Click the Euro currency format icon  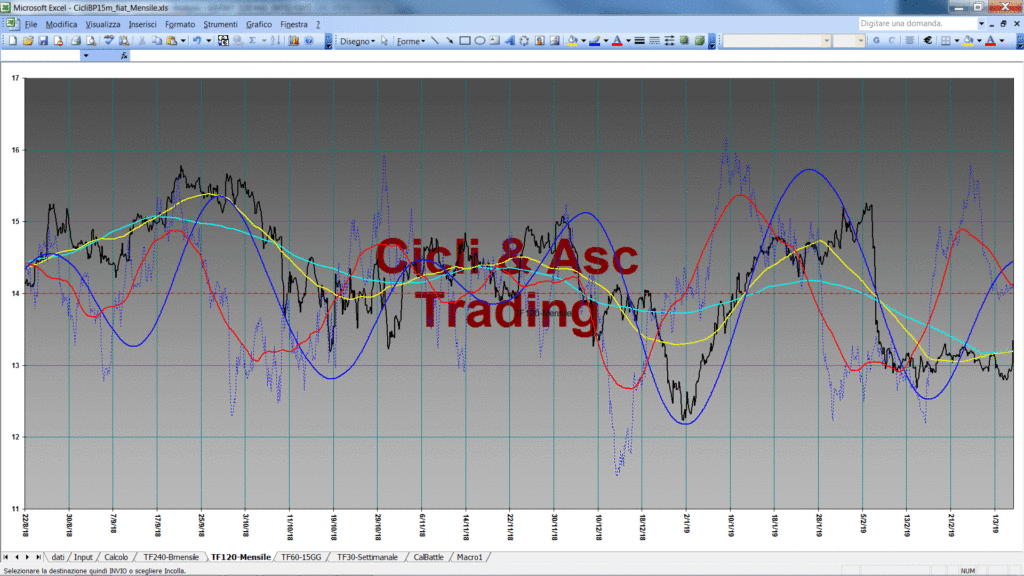pyautogui.click(x=927, y=40)
